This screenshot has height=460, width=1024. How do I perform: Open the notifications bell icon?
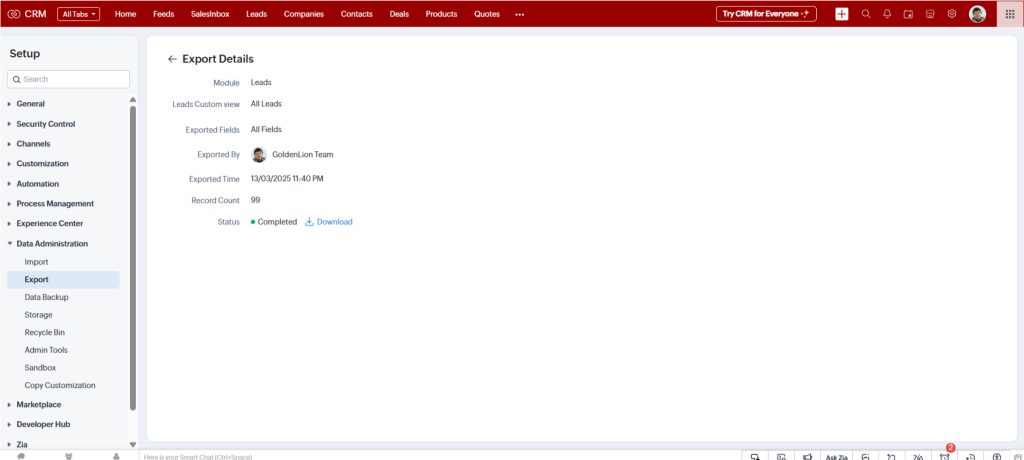pyautogui.click(x=887, y=14)
